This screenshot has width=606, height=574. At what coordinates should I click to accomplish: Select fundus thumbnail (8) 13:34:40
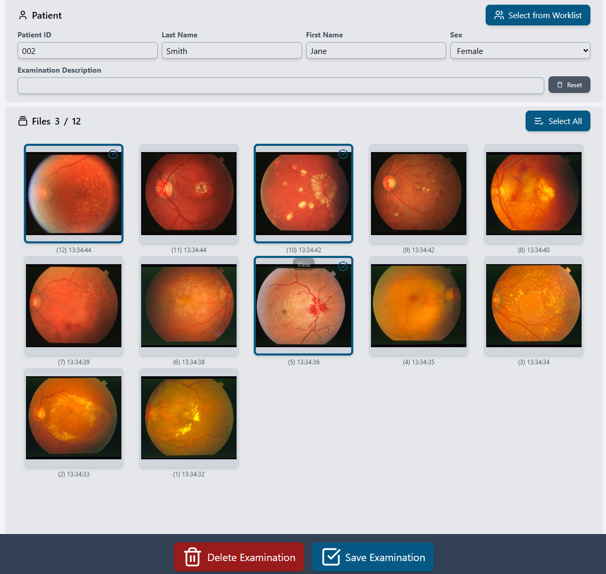tap(534, 194)
